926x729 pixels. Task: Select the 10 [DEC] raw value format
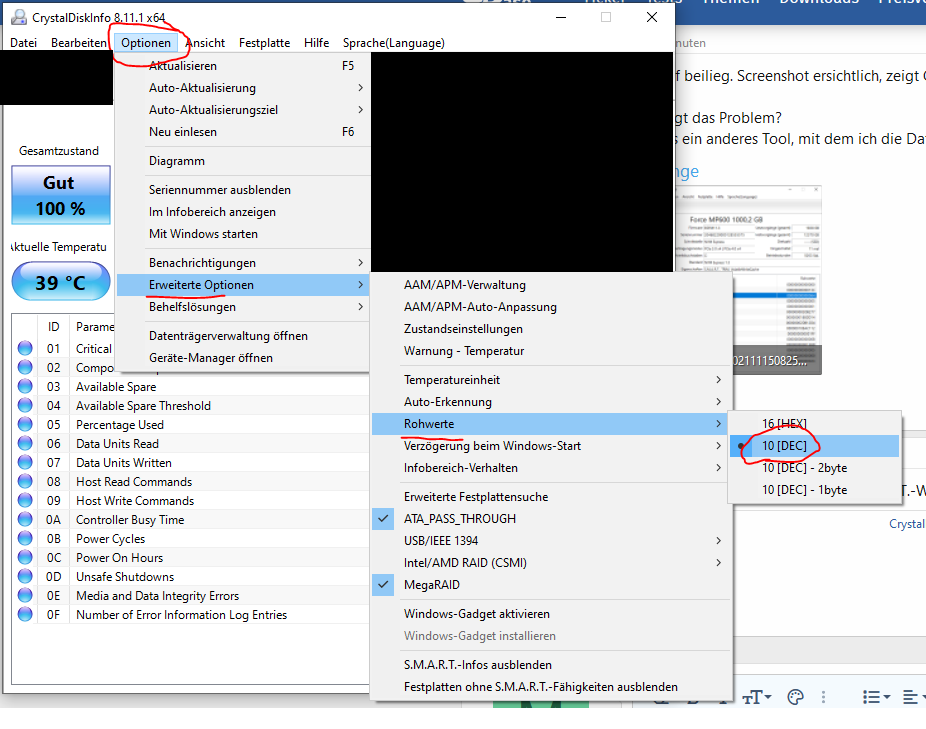(814, 445)
